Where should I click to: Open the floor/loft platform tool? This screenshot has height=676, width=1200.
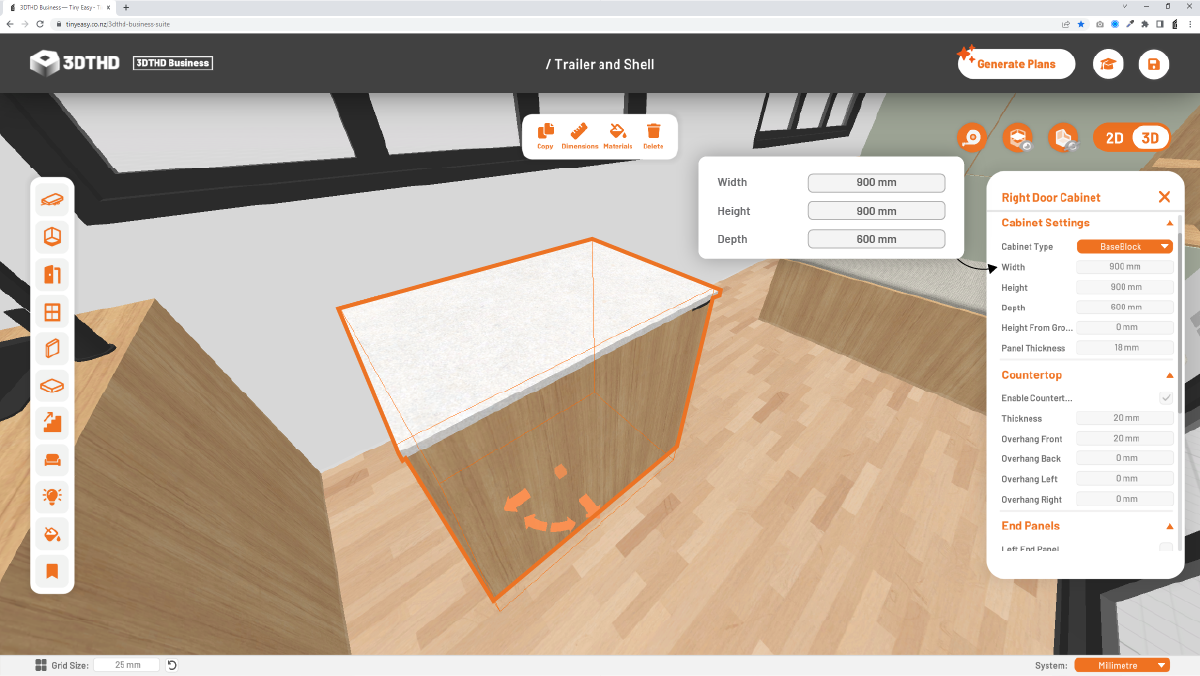[x=52, y=386]
